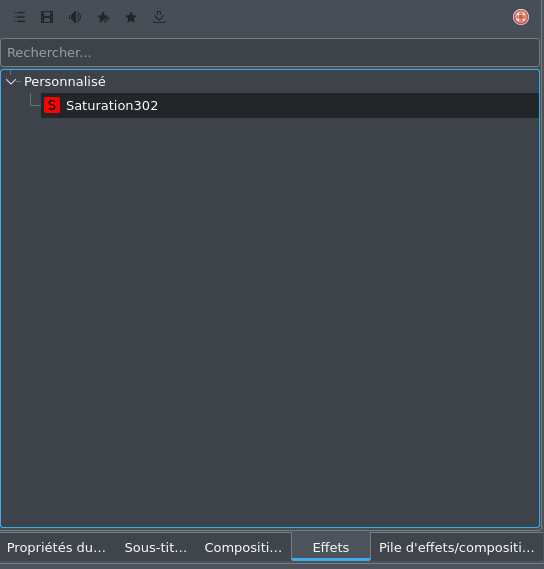Open the download new effects icon

click(159, 17)
